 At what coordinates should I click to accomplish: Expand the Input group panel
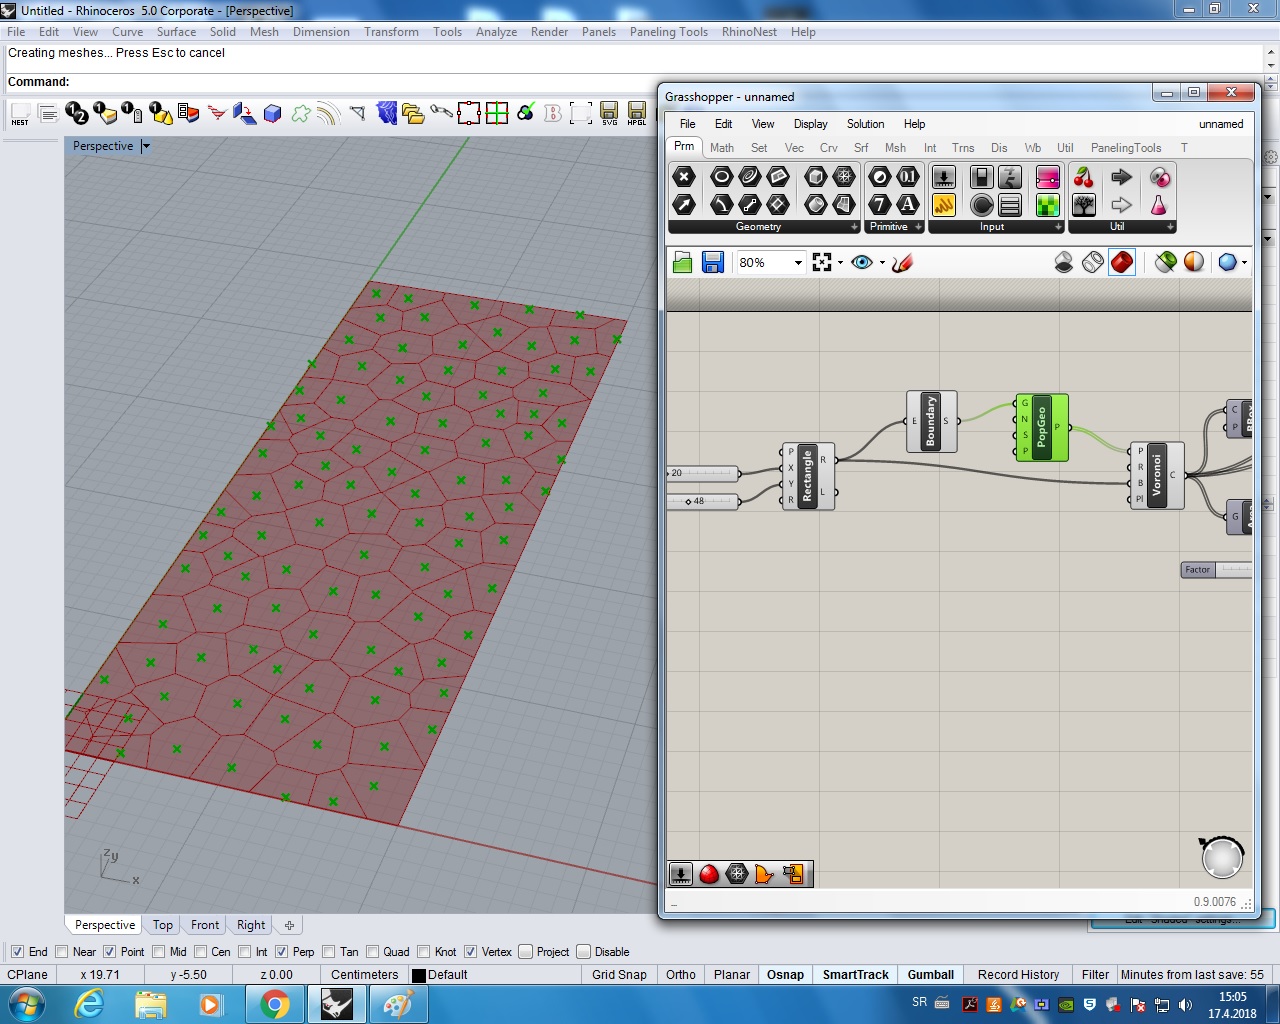pyautogui.click(x=1058, y=227)
